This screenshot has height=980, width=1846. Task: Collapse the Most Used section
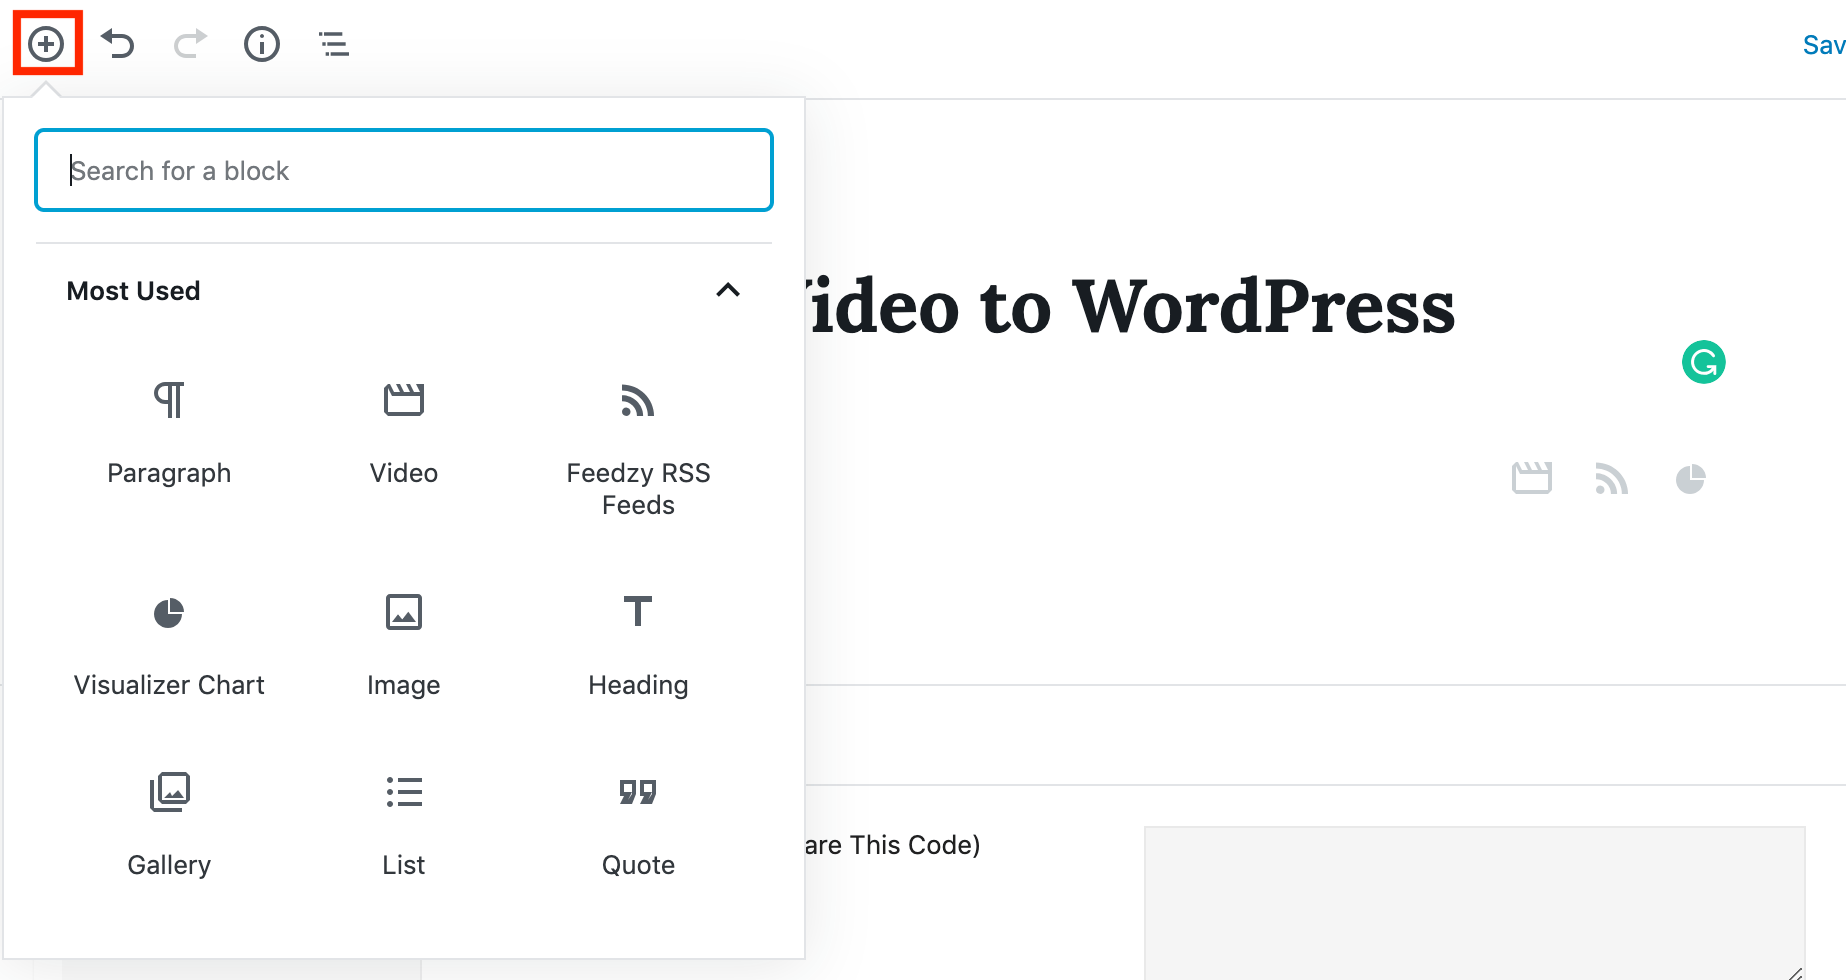coord(728,291)
